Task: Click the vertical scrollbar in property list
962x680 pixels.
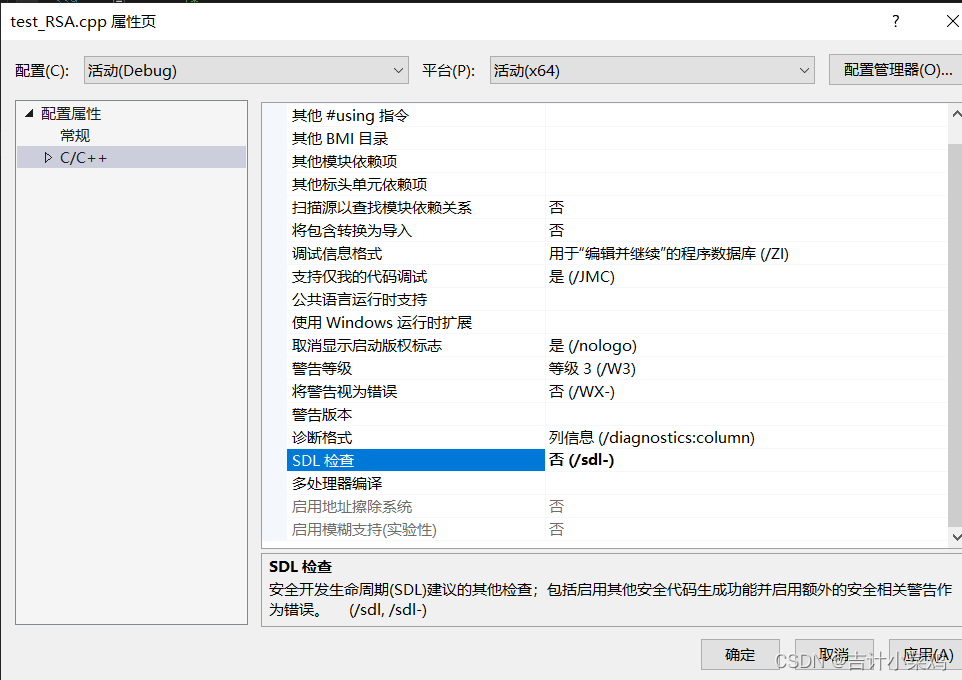Action: (x=950, y=300)
